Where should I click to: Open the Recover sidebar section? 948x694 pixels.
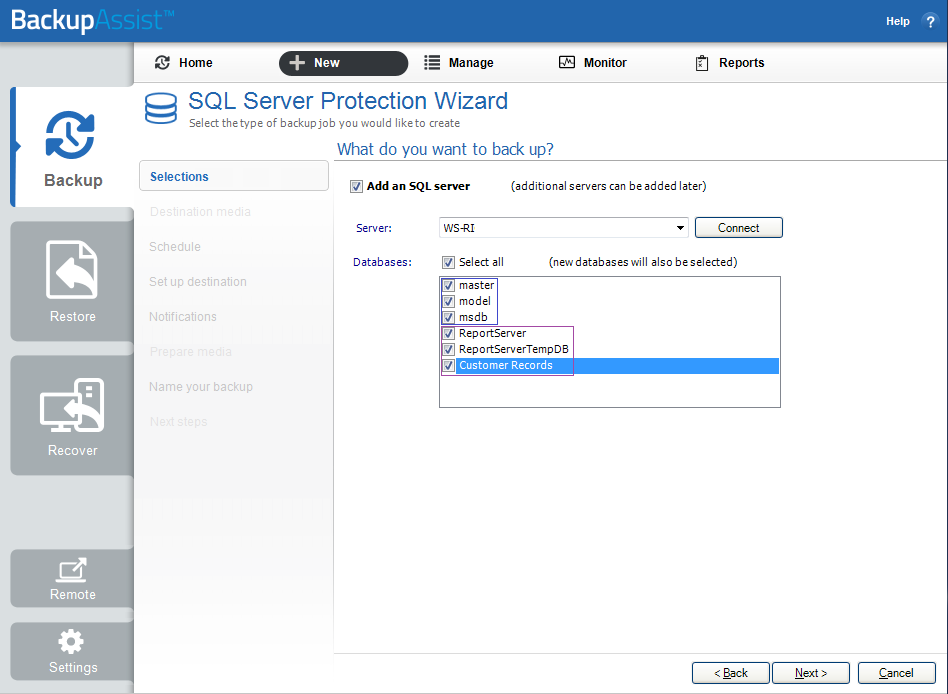[x=72, y=415]
